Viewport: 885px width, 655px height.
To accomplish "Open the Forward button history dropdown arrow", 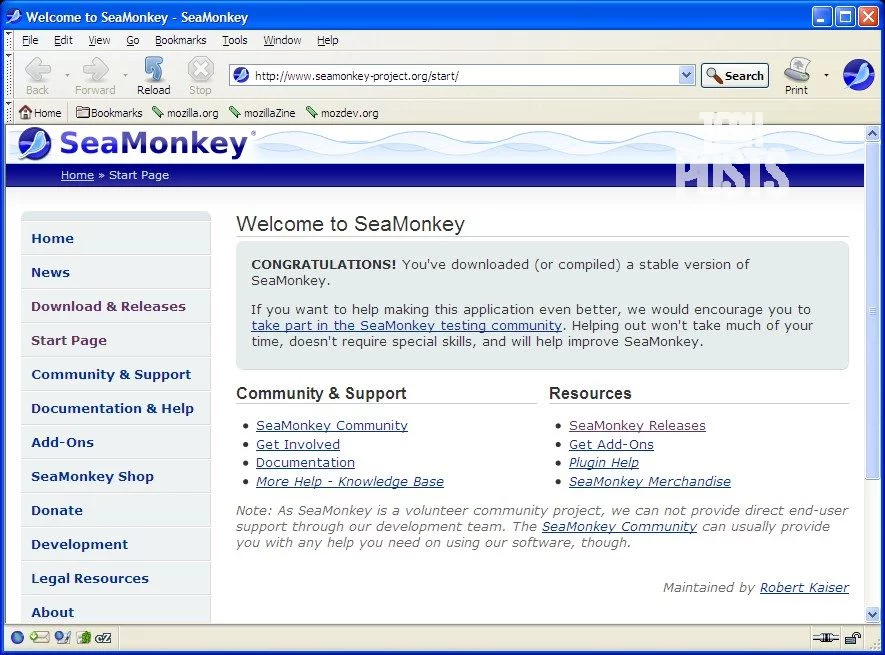I will click(x=125, y=75).
